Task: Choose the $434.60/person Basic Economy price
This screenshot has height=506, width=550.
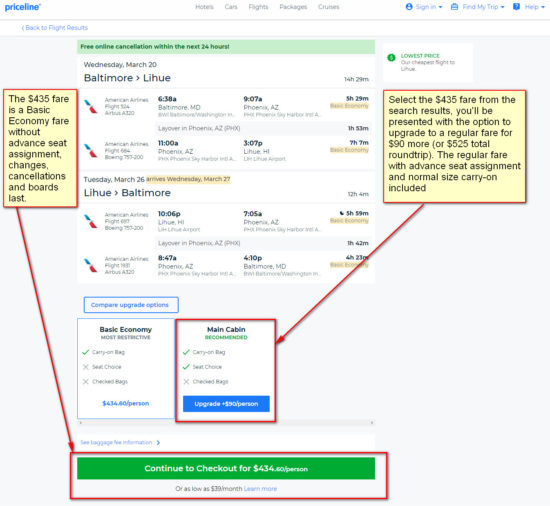Action: pos(126,403)
